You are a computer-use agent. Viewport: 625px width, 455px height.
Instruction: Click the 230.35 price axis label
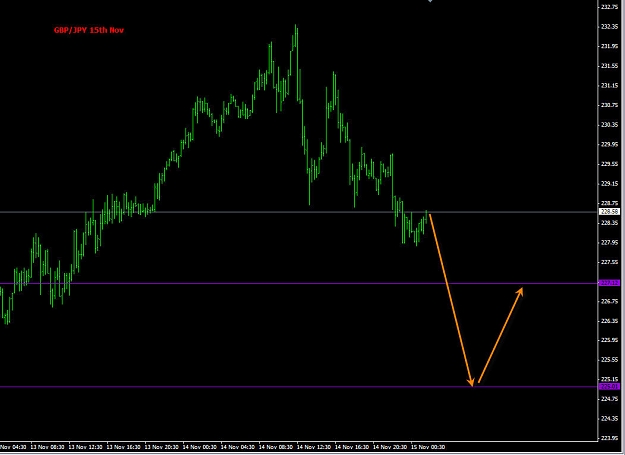[609, 125]
